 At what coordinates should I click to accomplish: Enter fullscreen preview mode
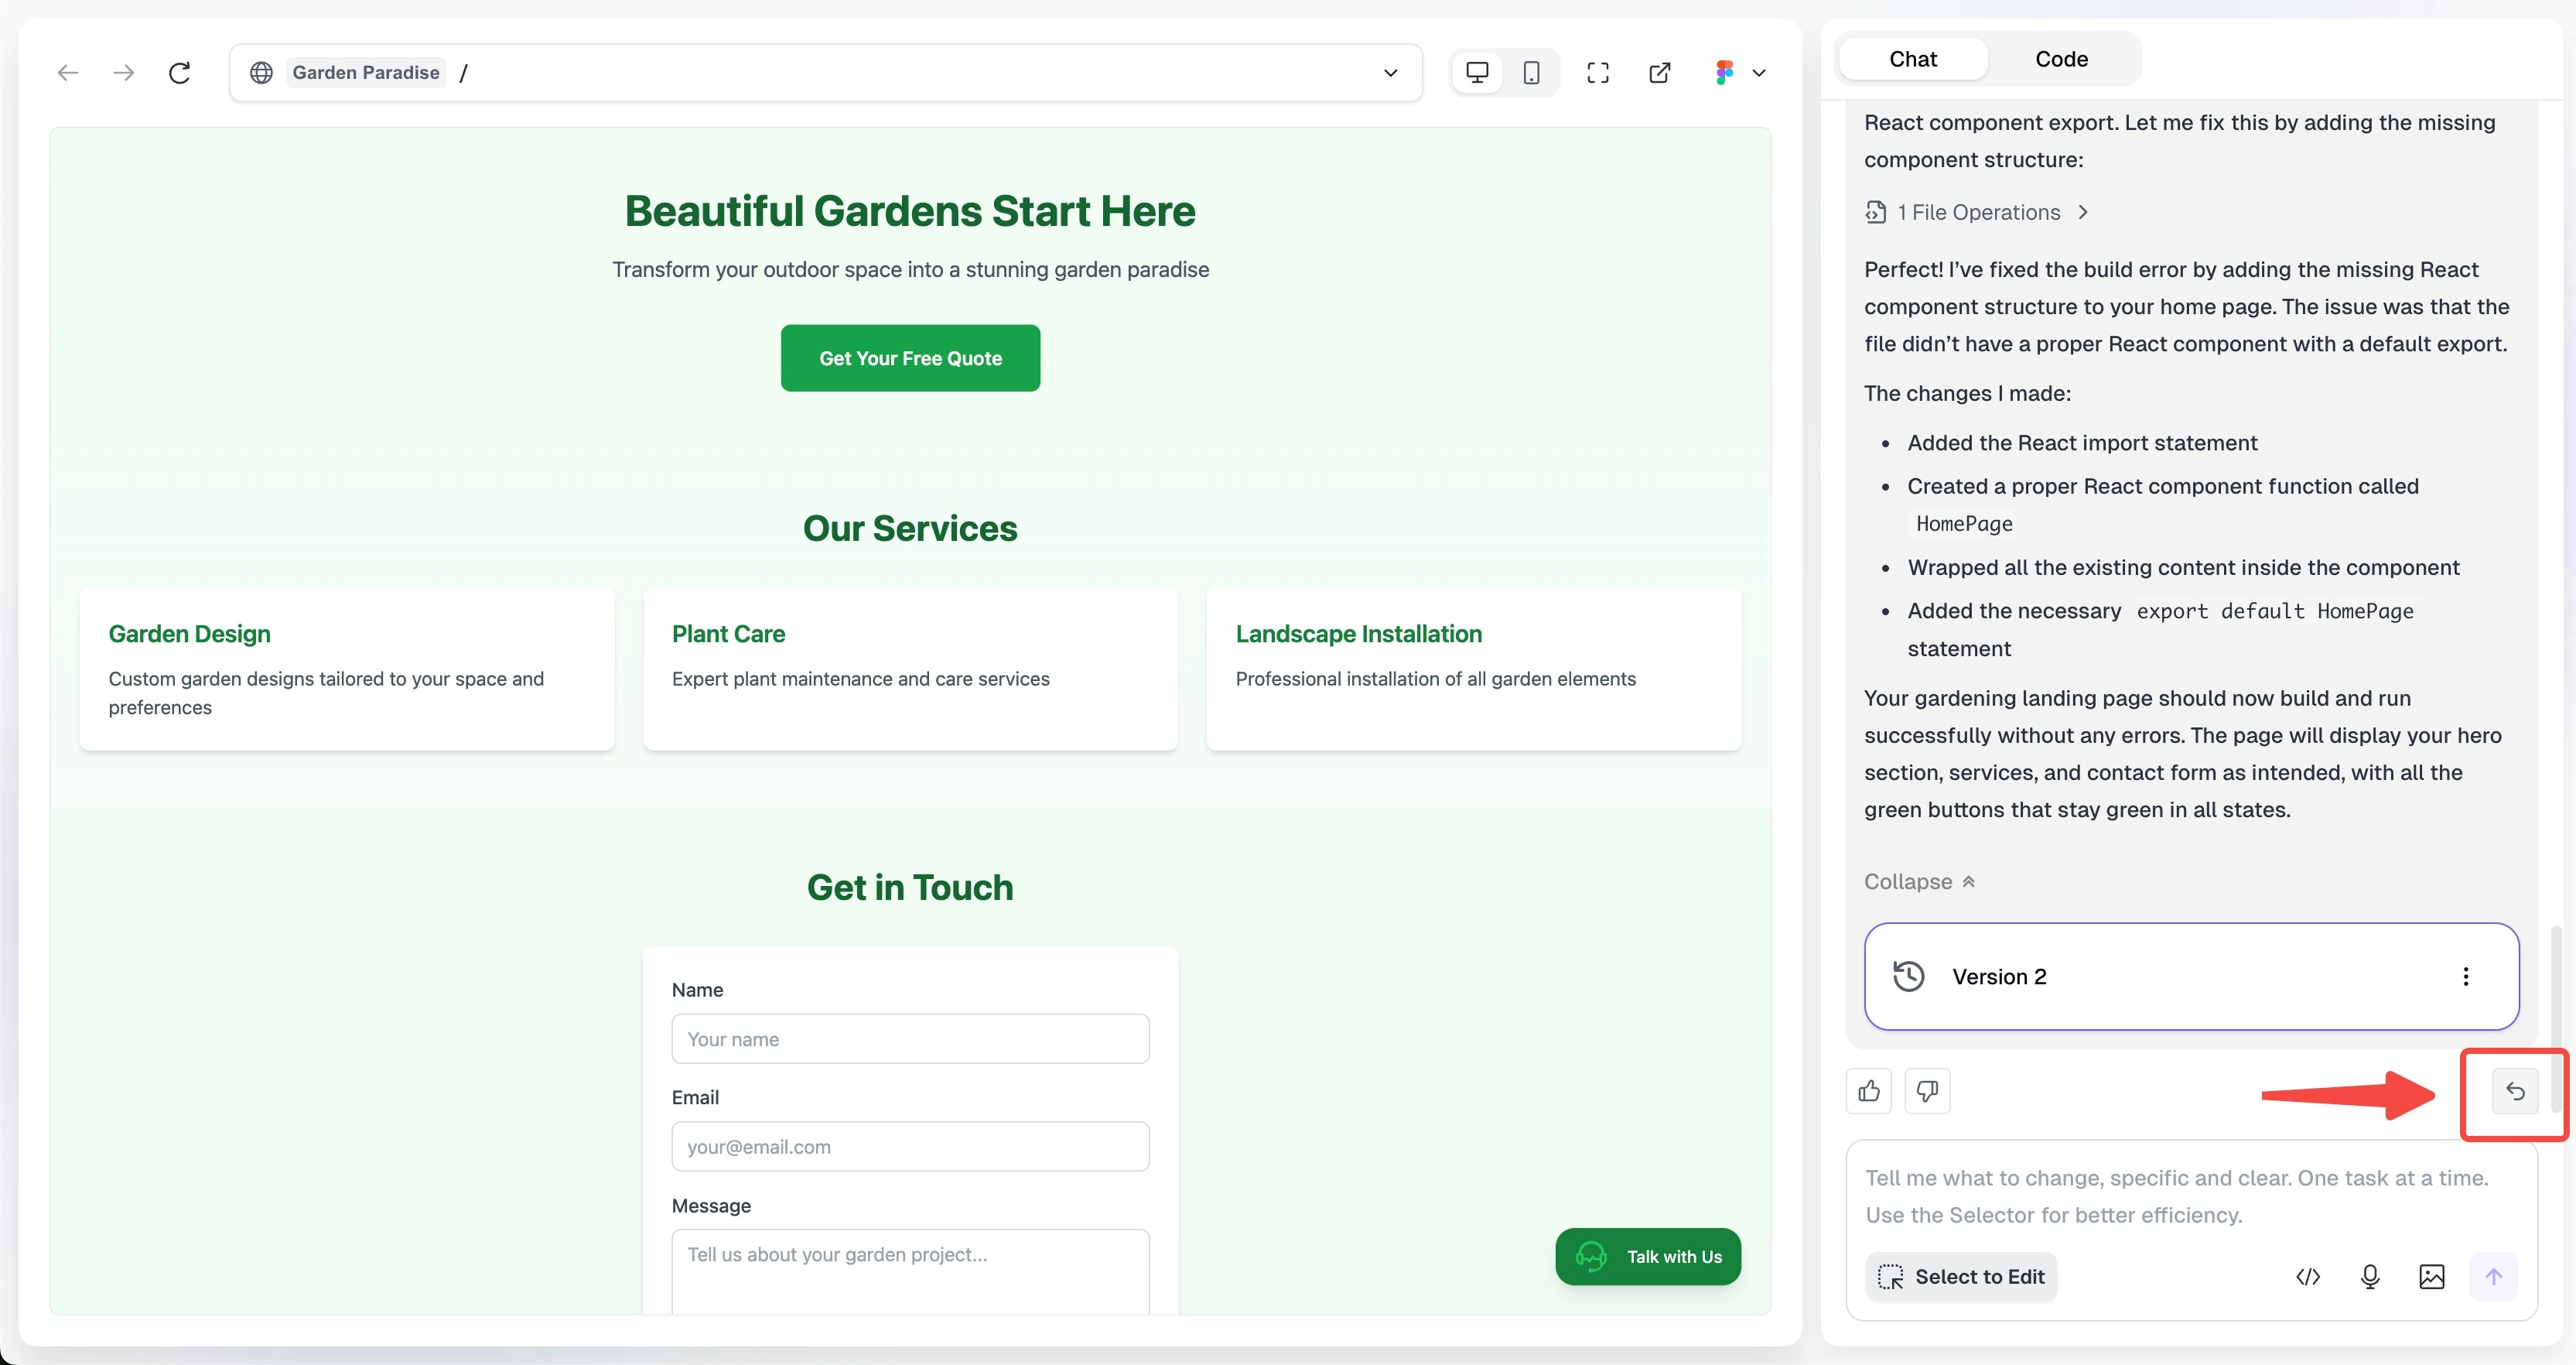(x=1598, y=72)
